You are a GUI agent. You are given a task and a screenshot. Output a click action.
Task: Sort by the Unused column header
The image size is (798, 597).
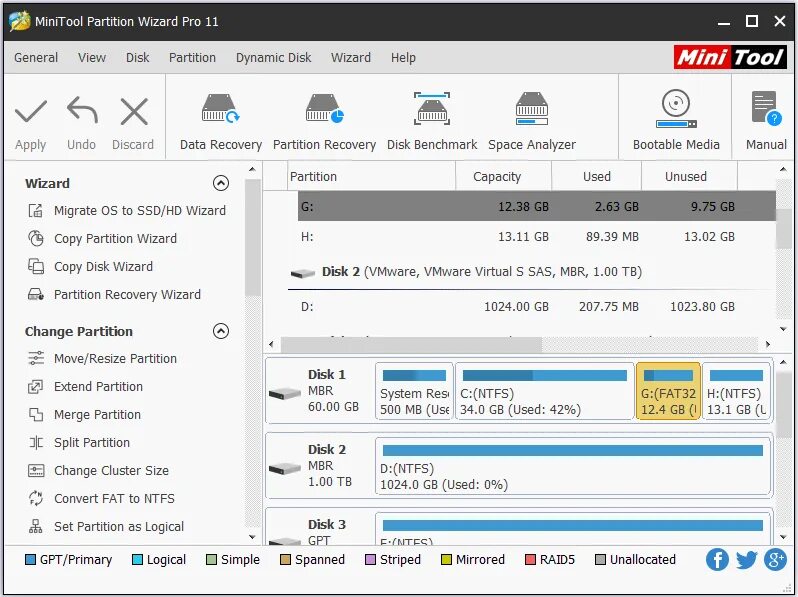pyautogui.click(x=689, y=176)
